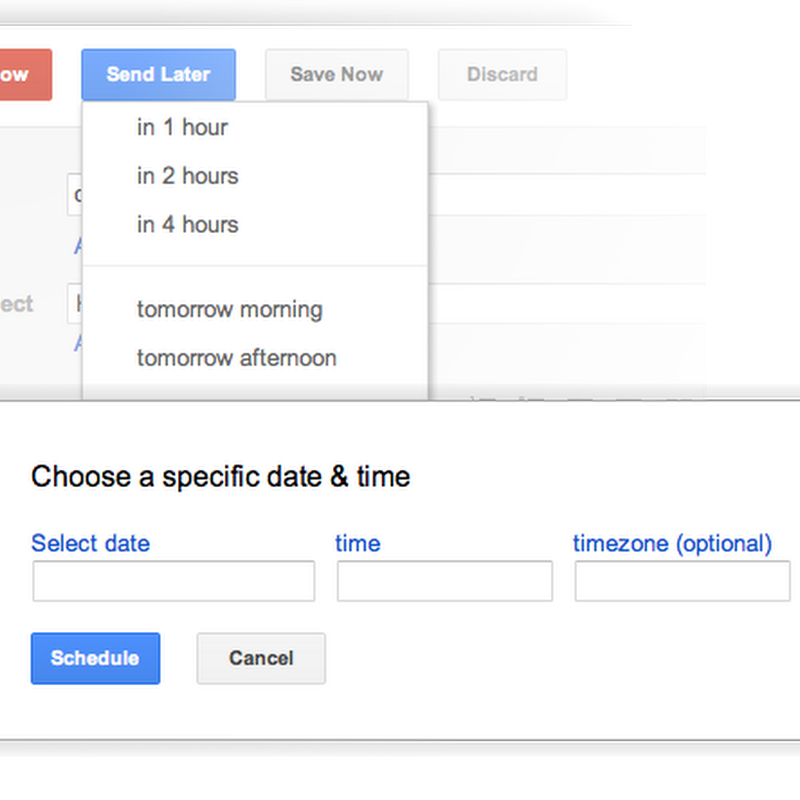This screenshot has width=800, height=800.
Task: Click into the time input field
Action: pyautogui.click(x=444, y=581)
